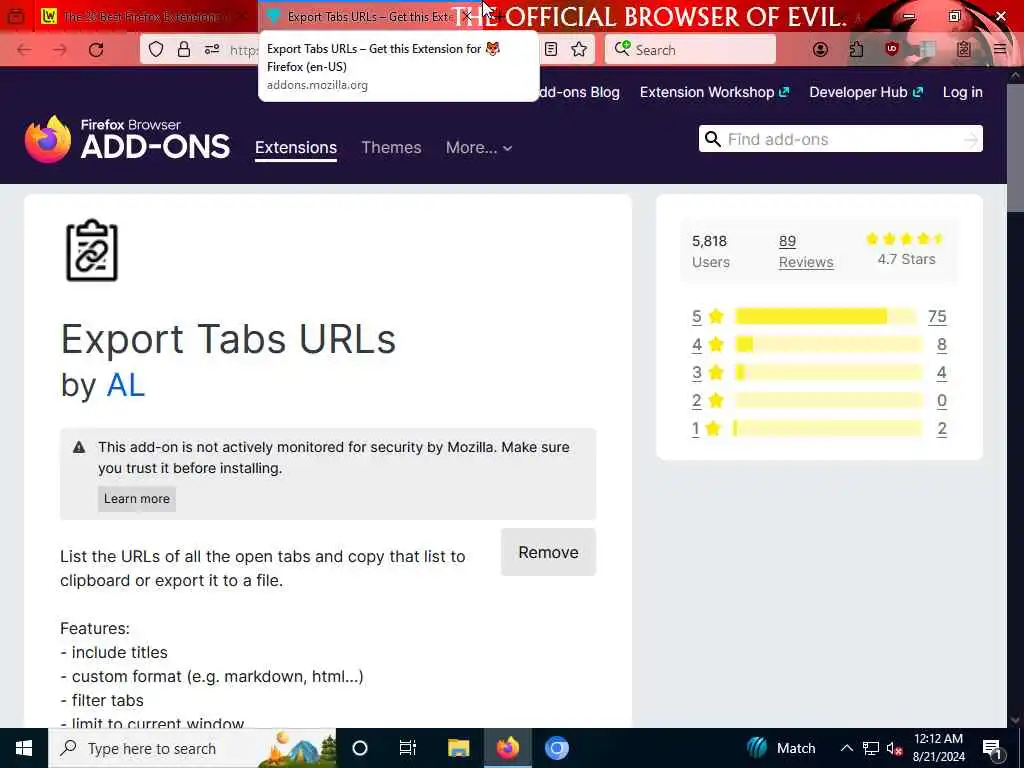This screenshot has width=1024, height=768.
Task: Open the volume tray icon
Action: point(894,748)
